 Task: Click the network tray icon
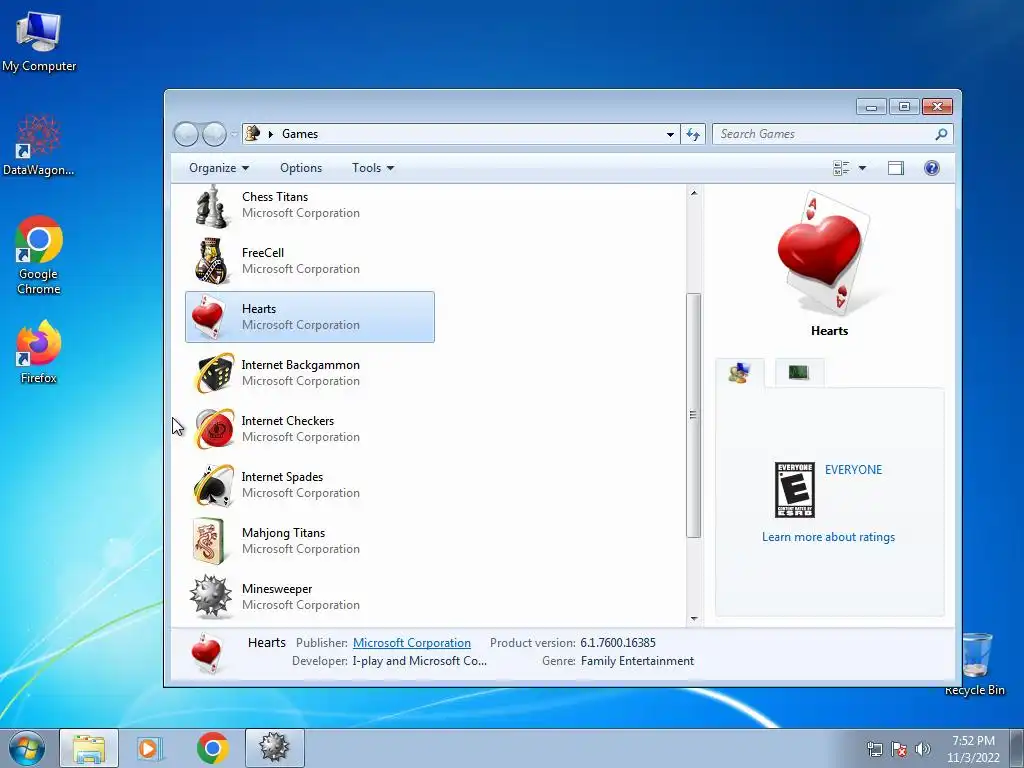point(874,749)
